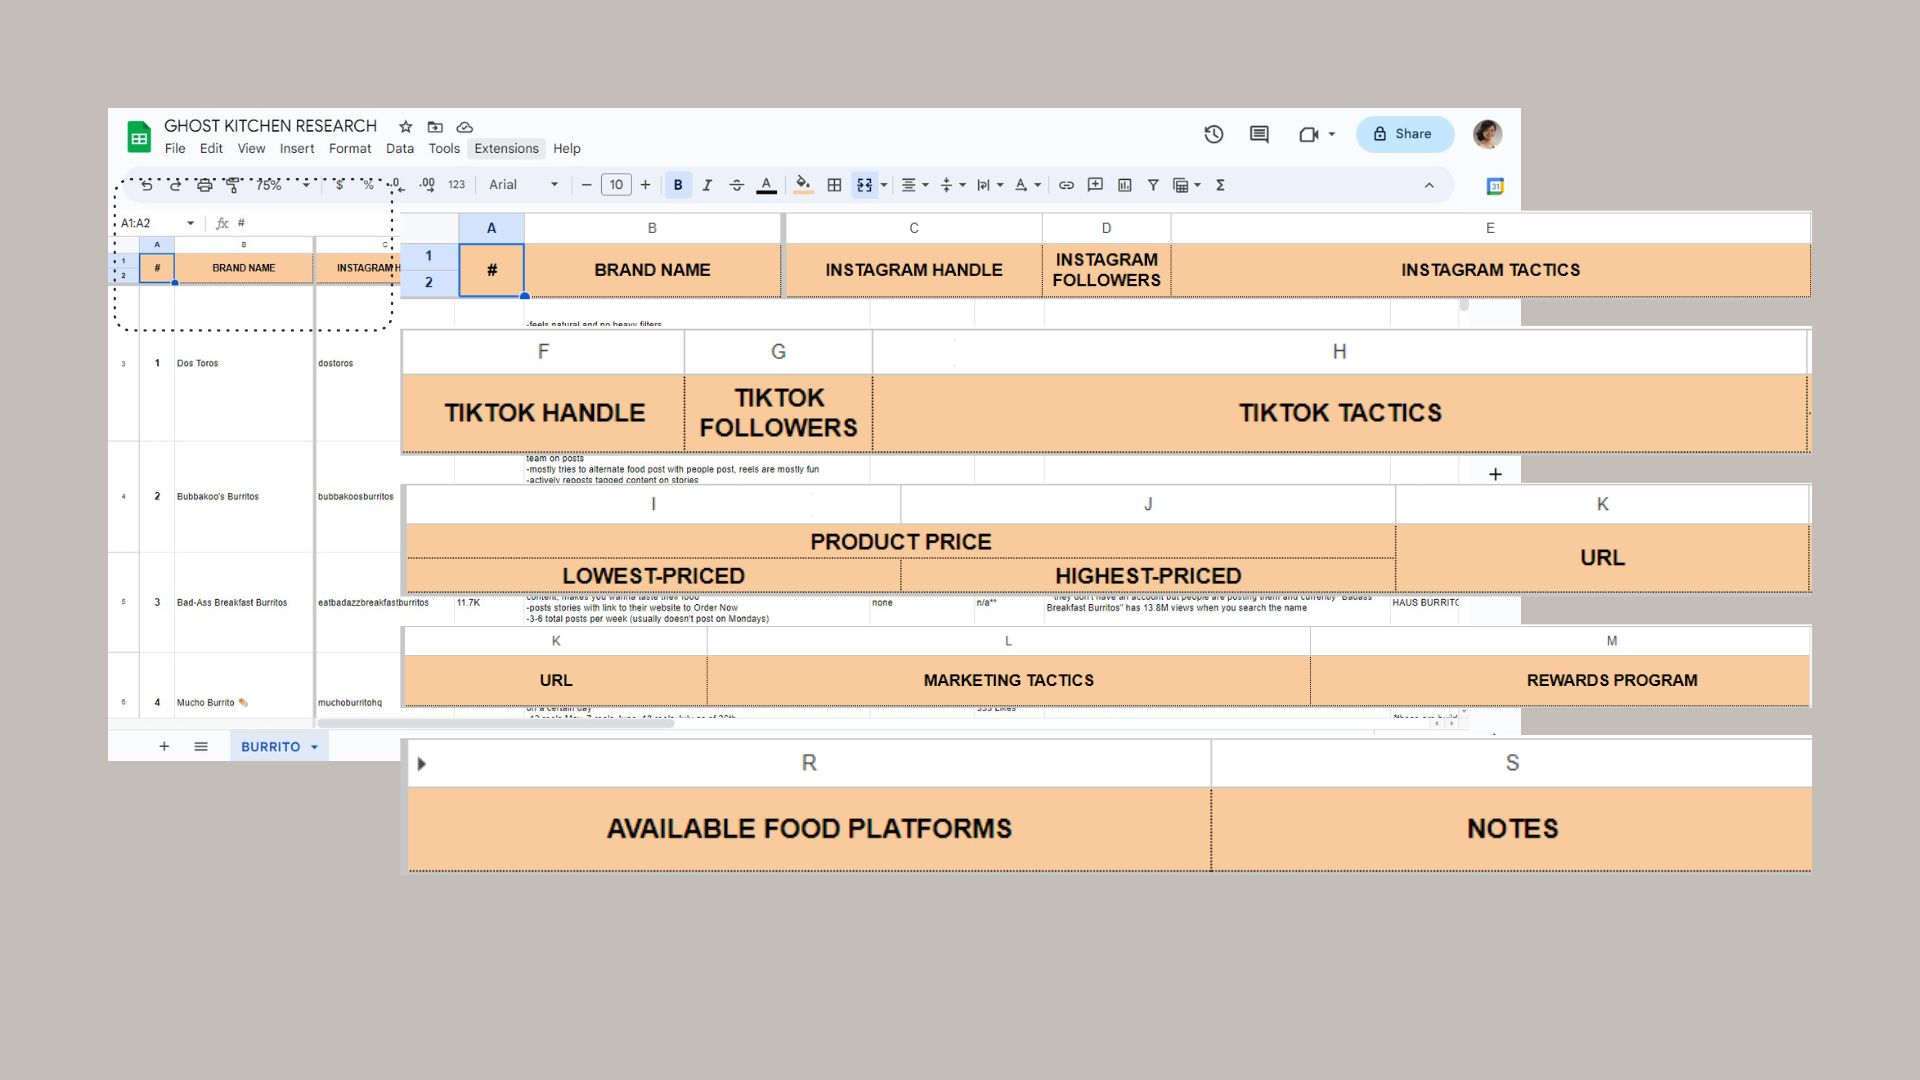Viewport: 1920px width, 1080px height.
Task: Click the fill color paint bucket
Action: click(x=802, y=185)
